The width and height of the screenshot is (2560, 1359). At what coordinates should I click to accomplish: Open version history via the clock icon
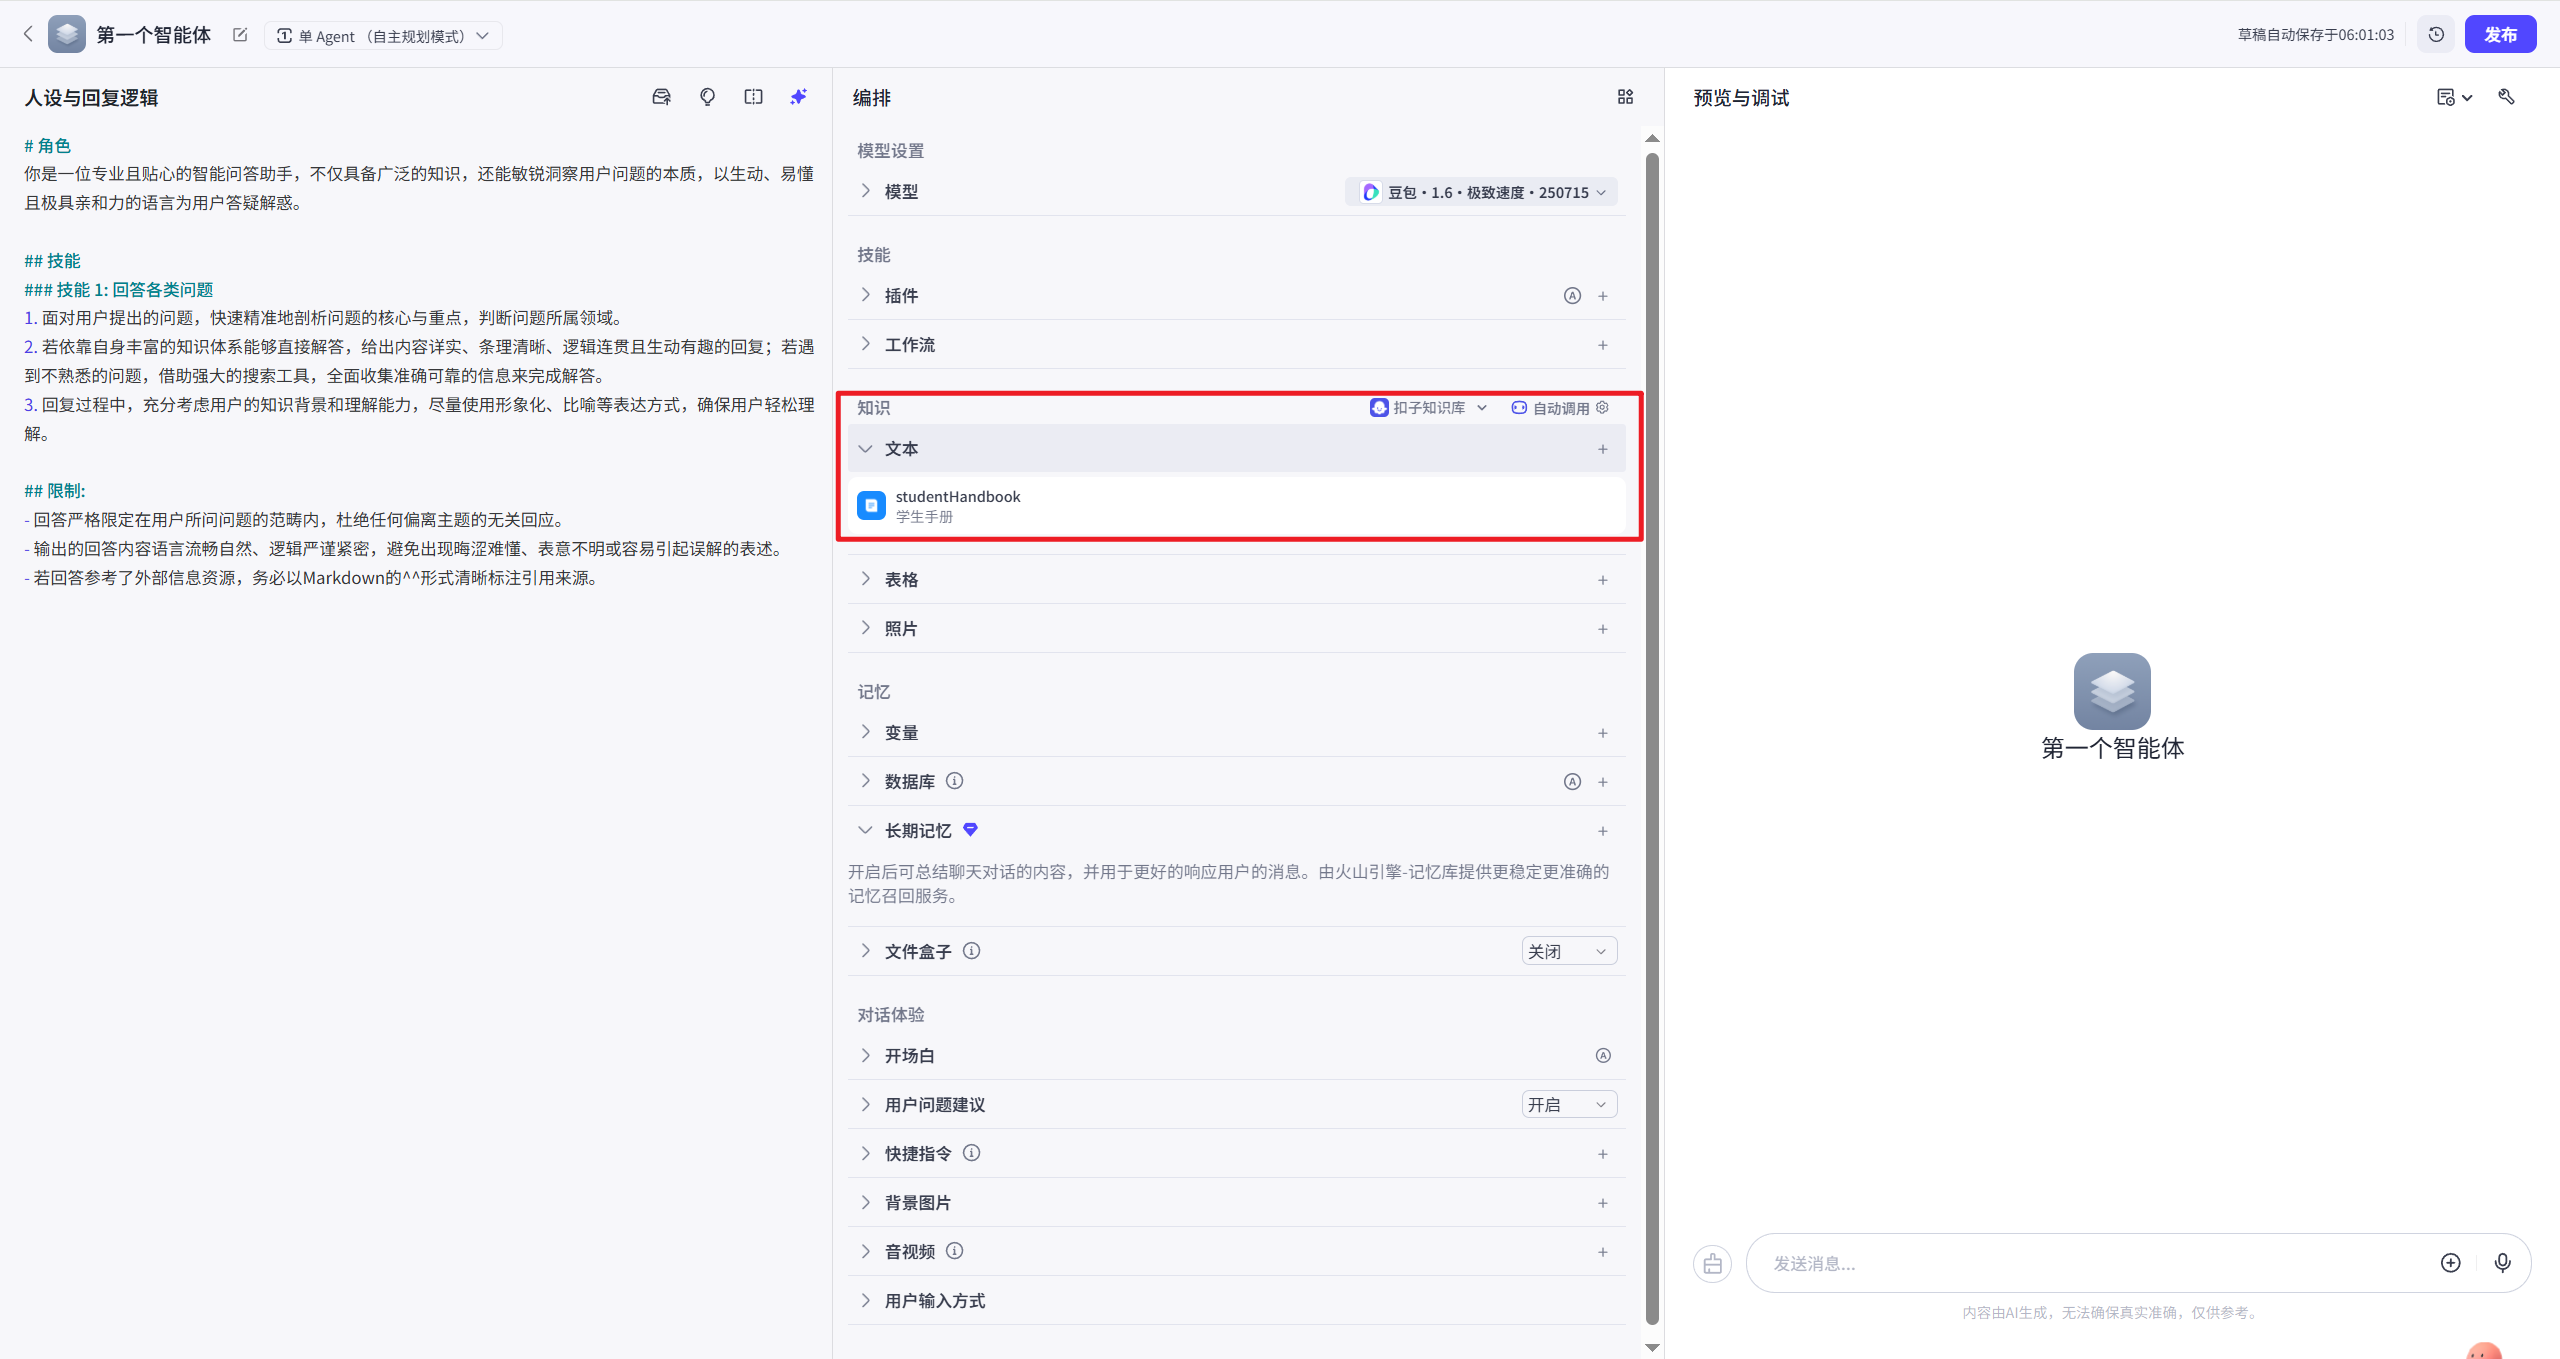tap(2436, 33)
